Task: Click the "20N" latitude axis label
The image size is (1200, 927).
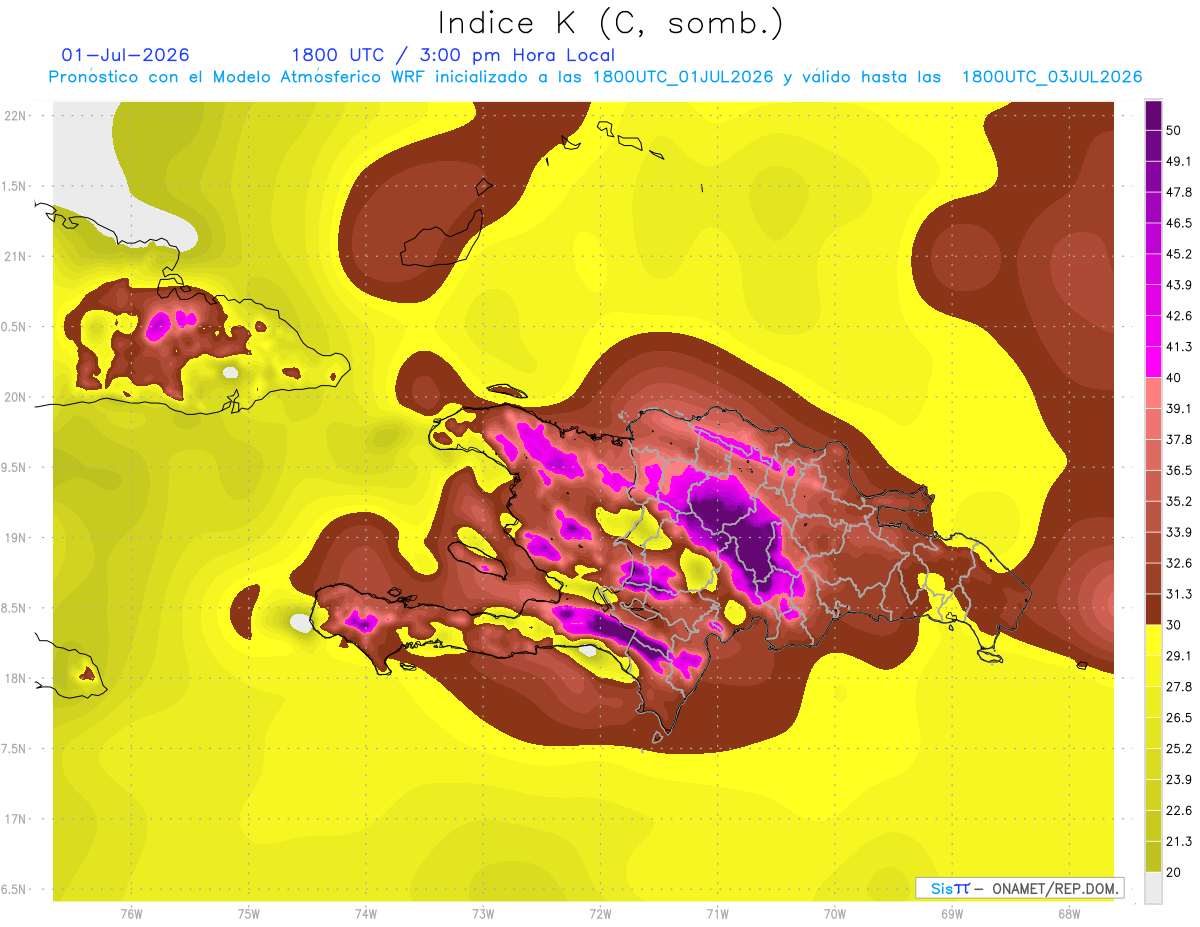Action: 15,397
